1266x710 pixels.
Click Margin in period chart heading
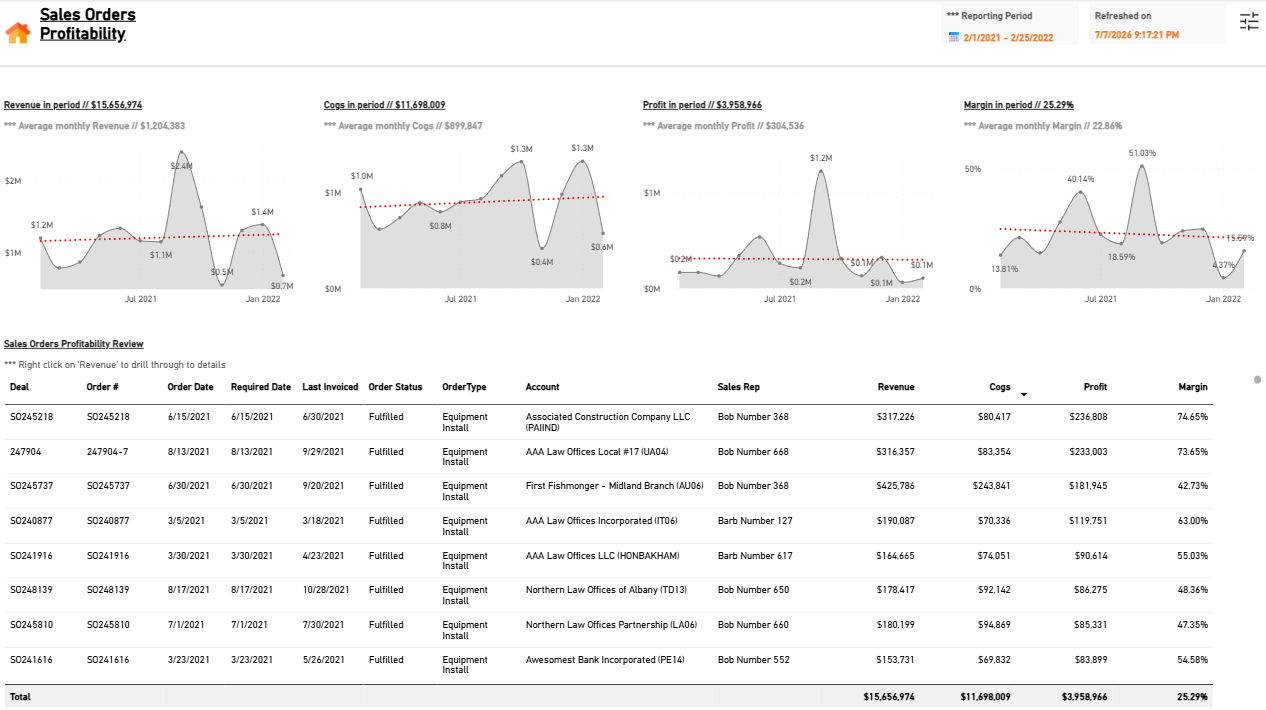(x=1019, y=105)
